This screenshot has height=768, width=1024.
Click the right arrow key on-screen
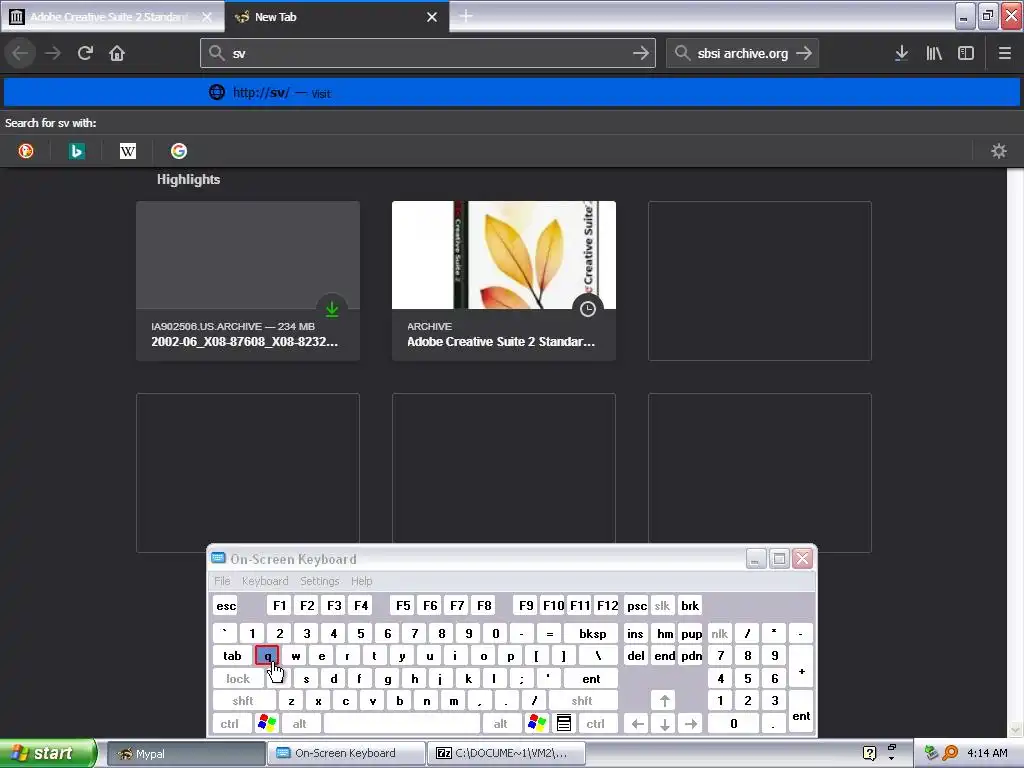click(x=691, y=724)
